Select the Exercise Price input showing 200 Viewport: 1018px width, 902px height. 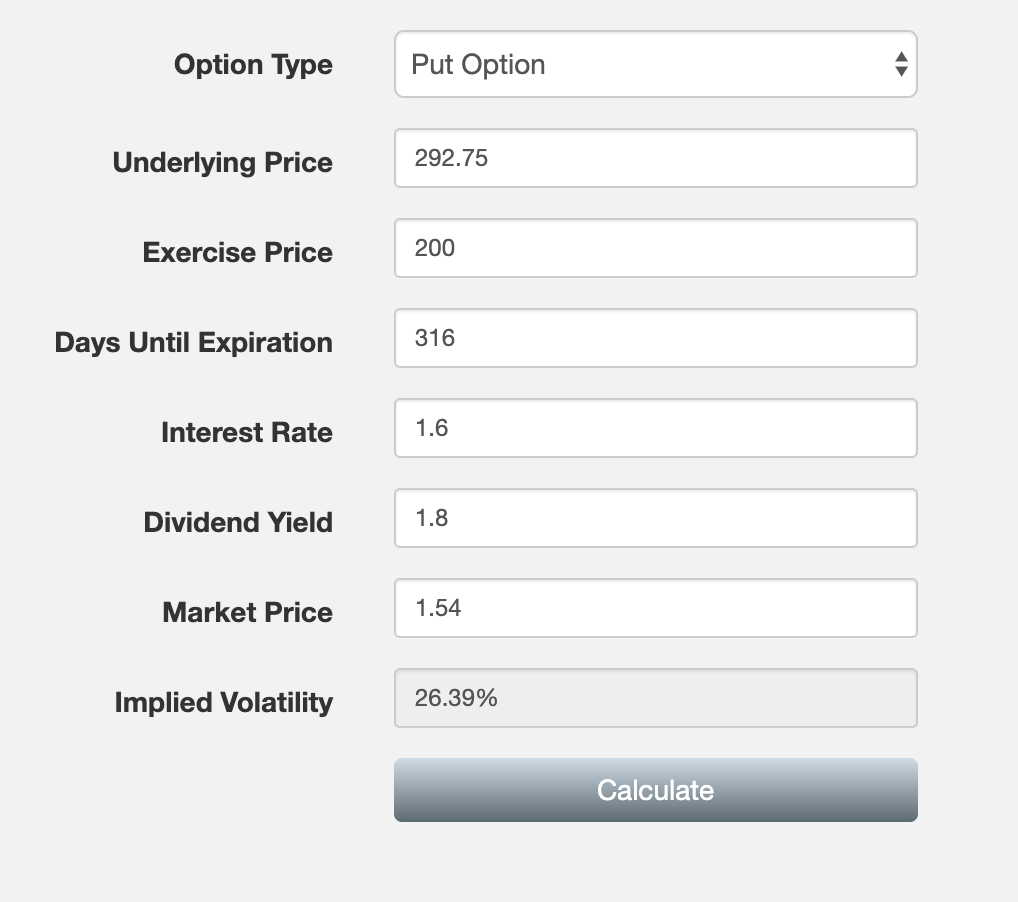click(x=655, y=247)
